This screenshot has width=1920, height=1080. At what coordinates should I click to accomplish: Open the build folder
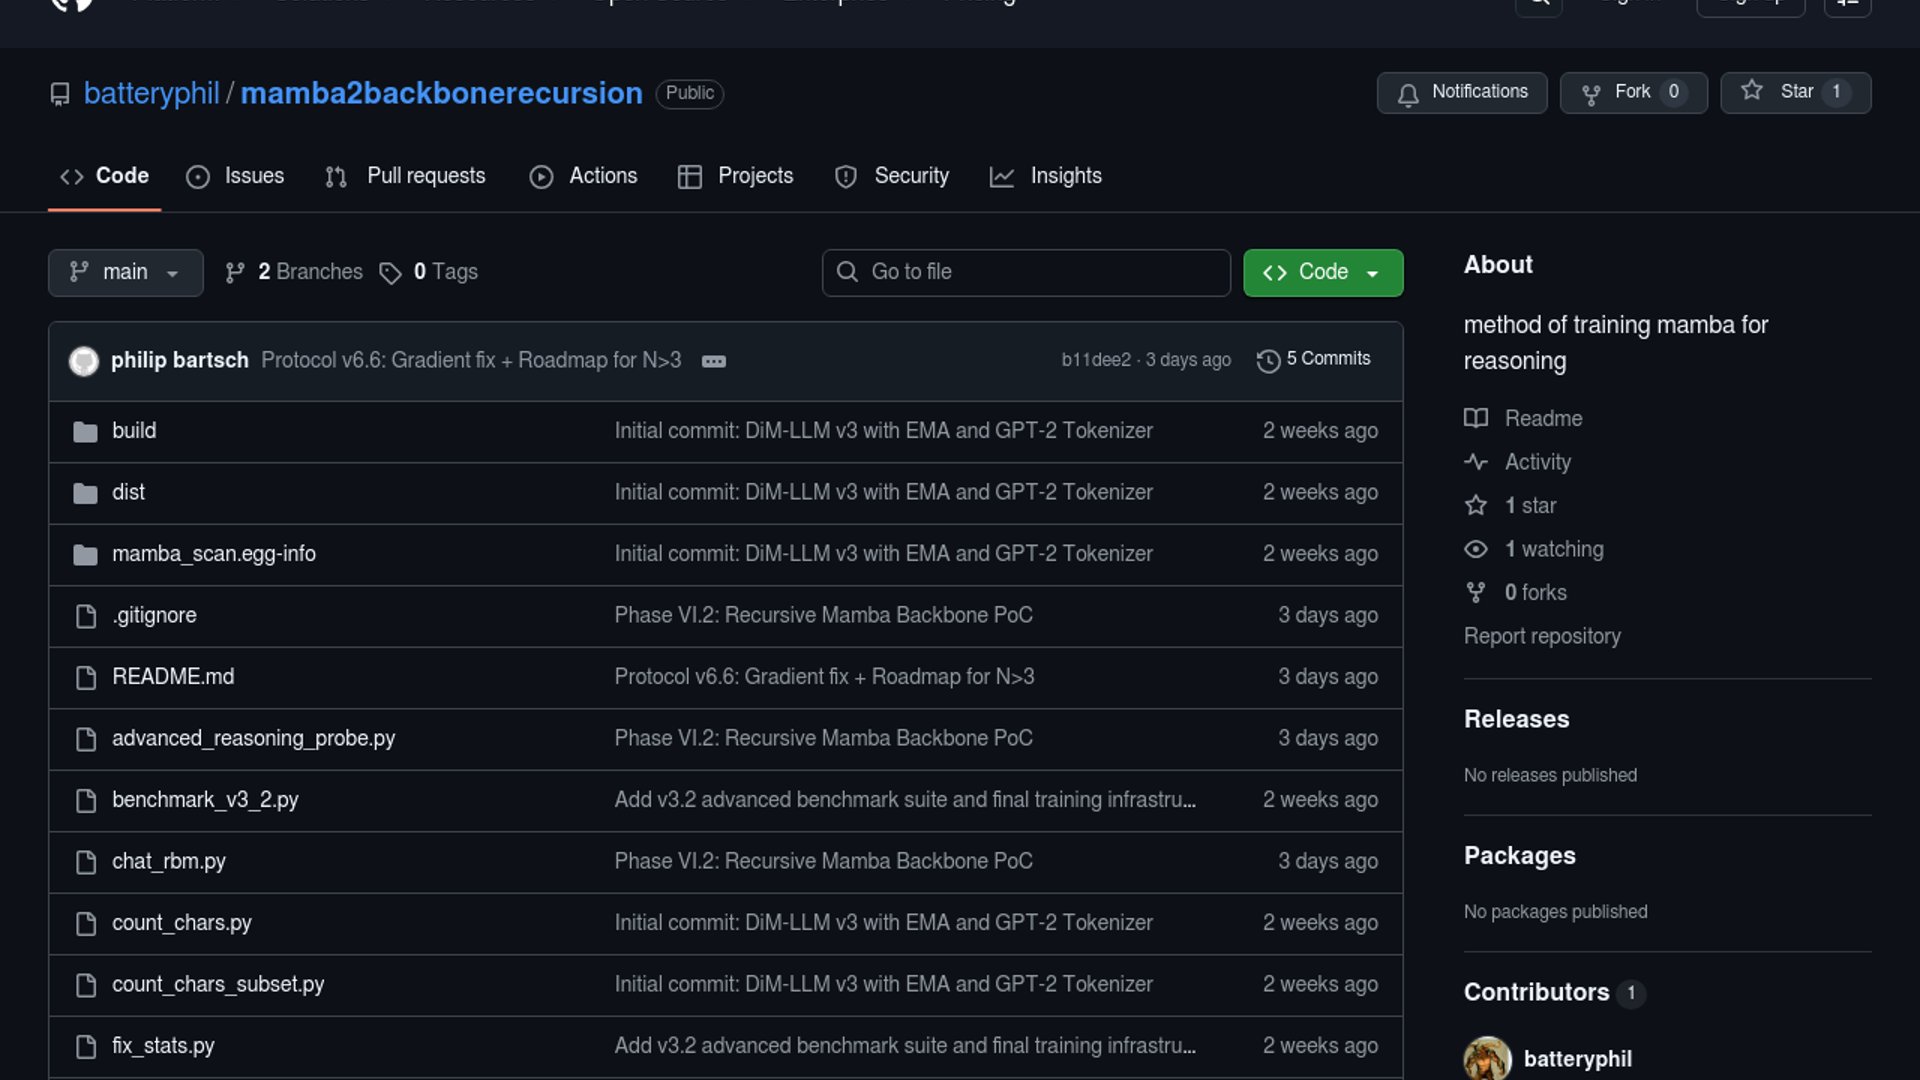[x=134, y=431]
